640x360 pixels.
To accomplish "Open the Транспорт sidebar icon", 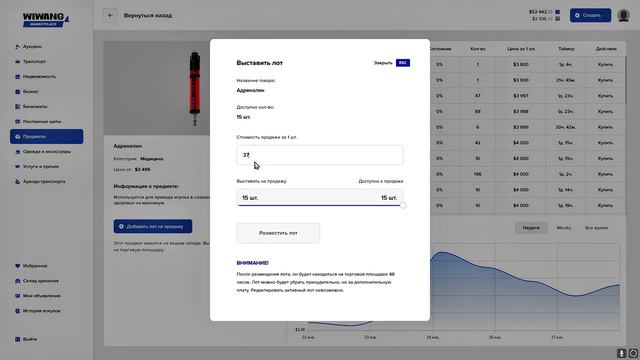I will (18, 62).
